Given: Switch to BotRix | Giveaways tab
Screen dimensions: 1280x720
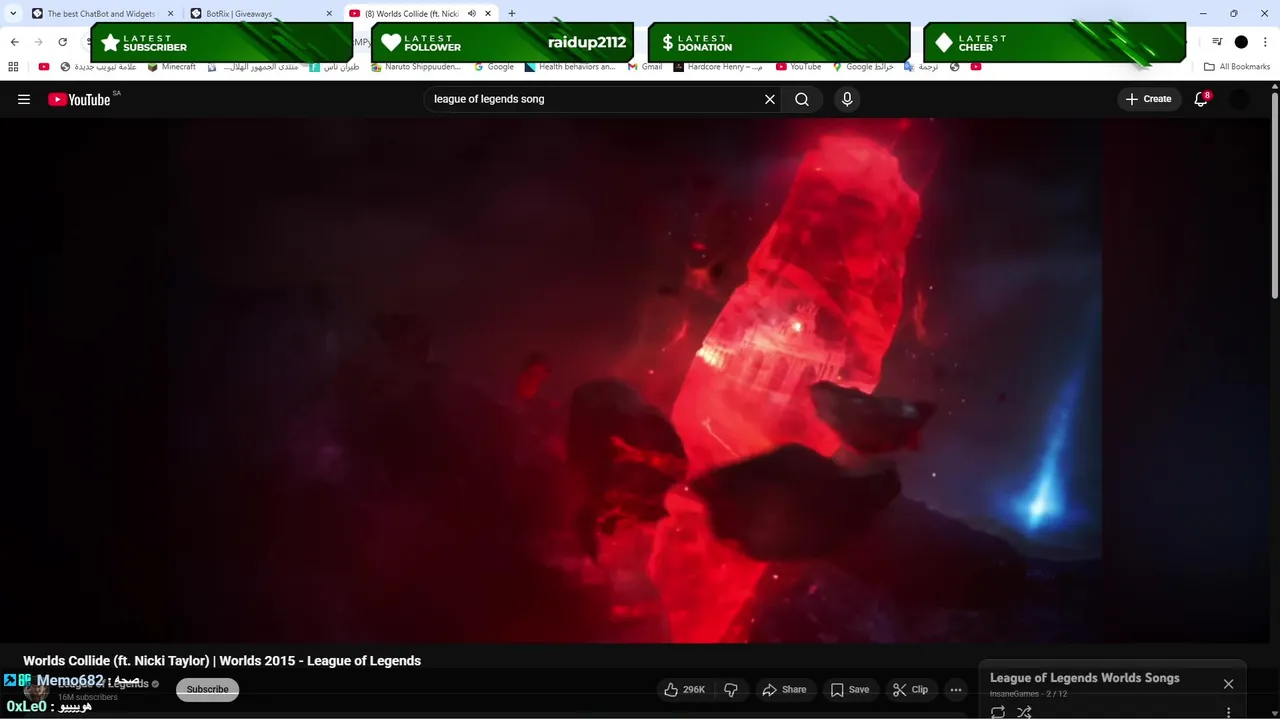Looking at the screenshot, I should coord(262,14).
